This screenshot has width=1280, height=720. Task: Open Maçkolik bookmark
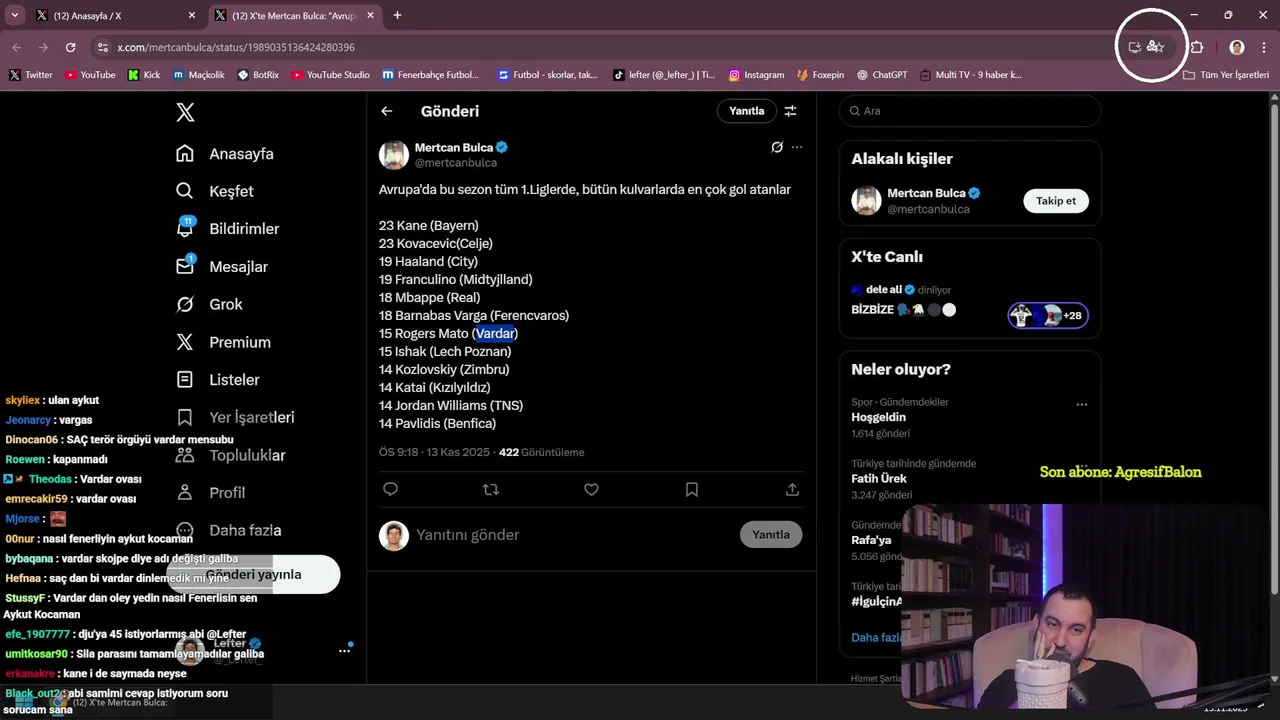199,75
